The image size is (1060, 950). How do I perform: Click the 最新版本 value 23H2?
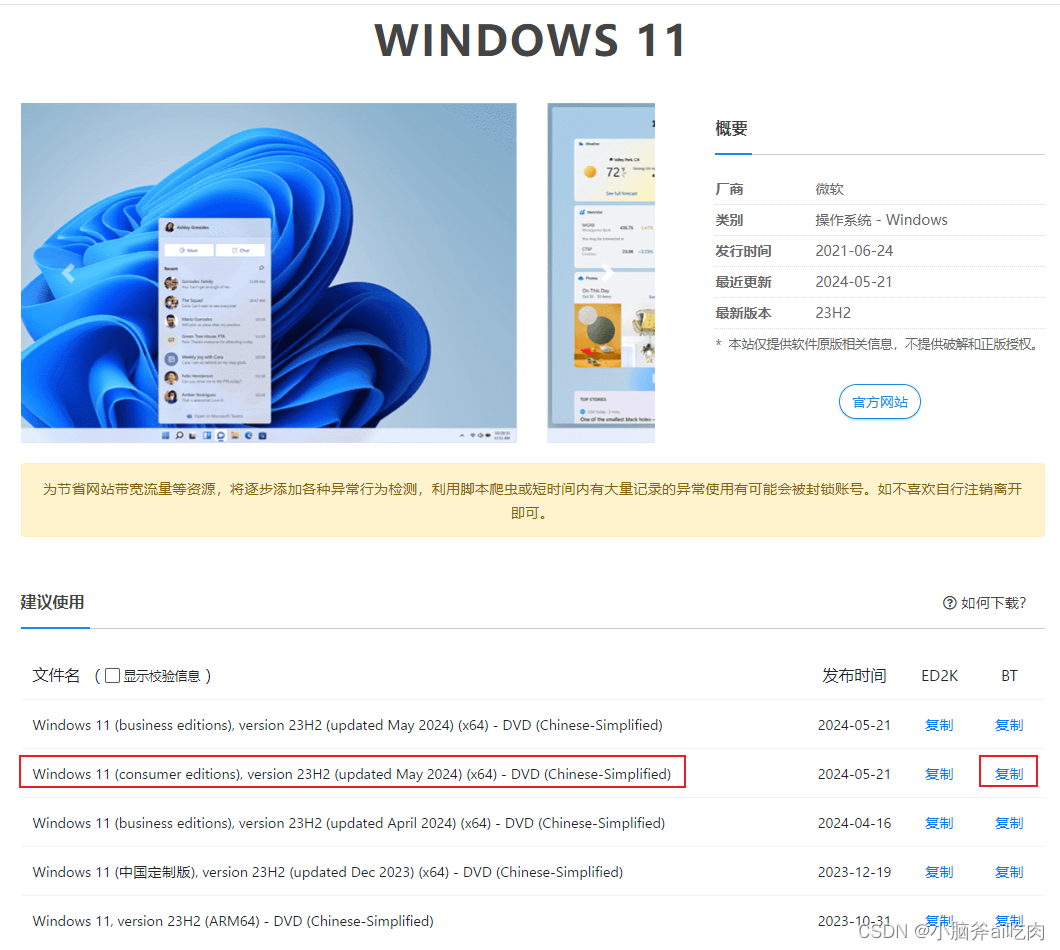point(833,313)
